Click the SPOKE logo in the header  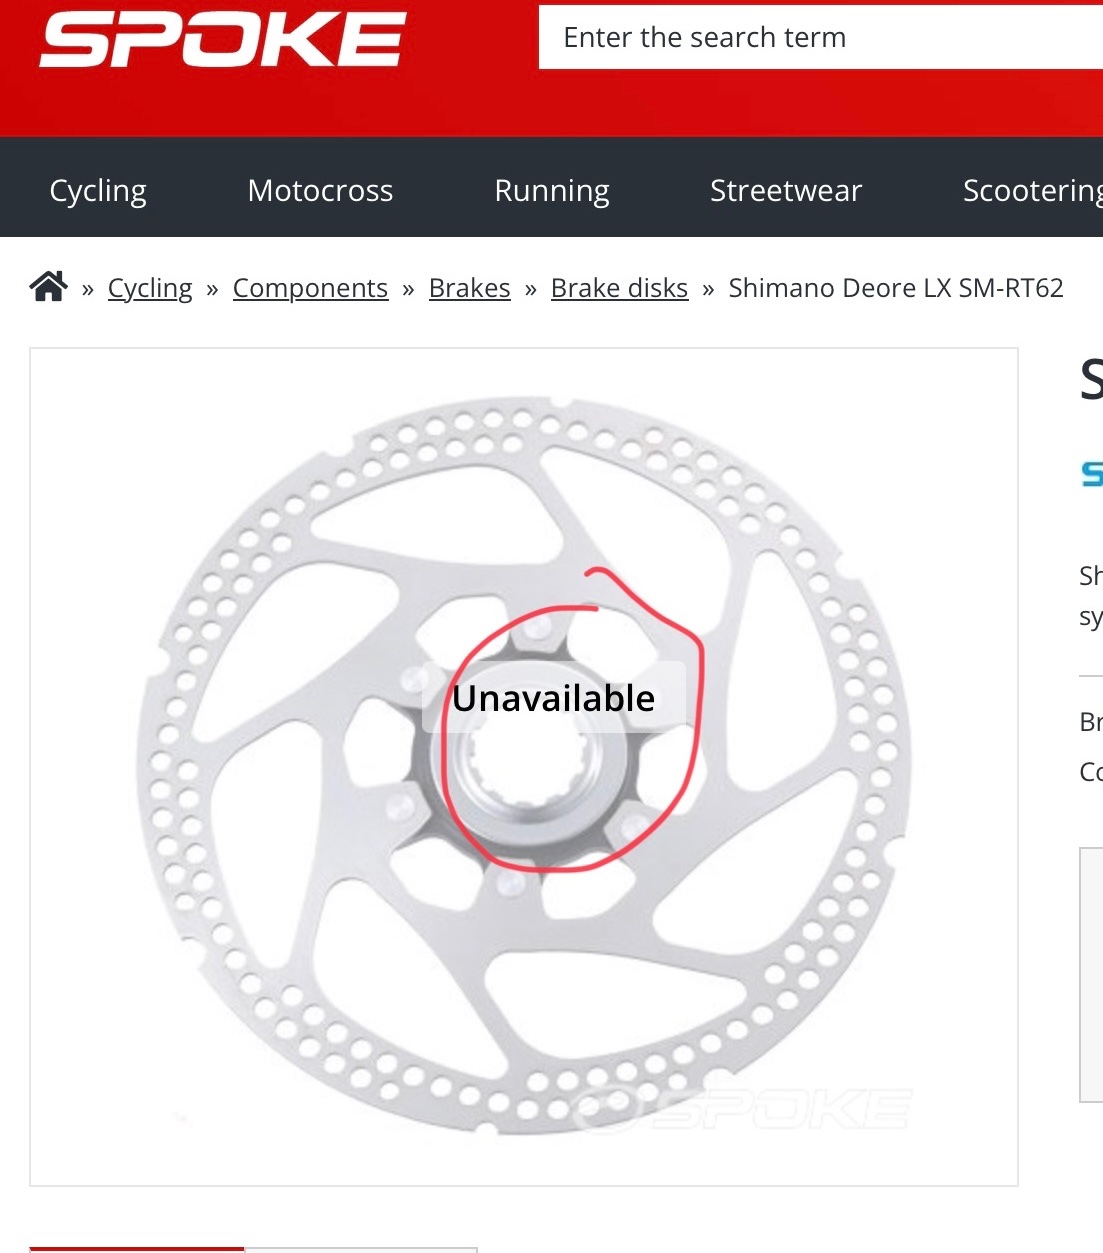(x=223, y=40)
